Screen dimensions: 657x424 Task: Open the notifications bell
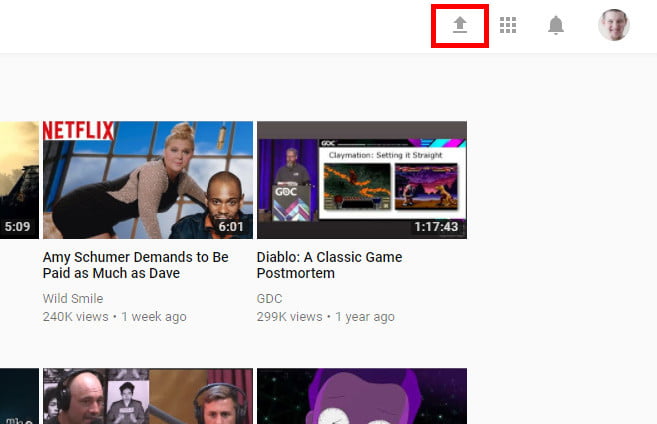[556, 26]
